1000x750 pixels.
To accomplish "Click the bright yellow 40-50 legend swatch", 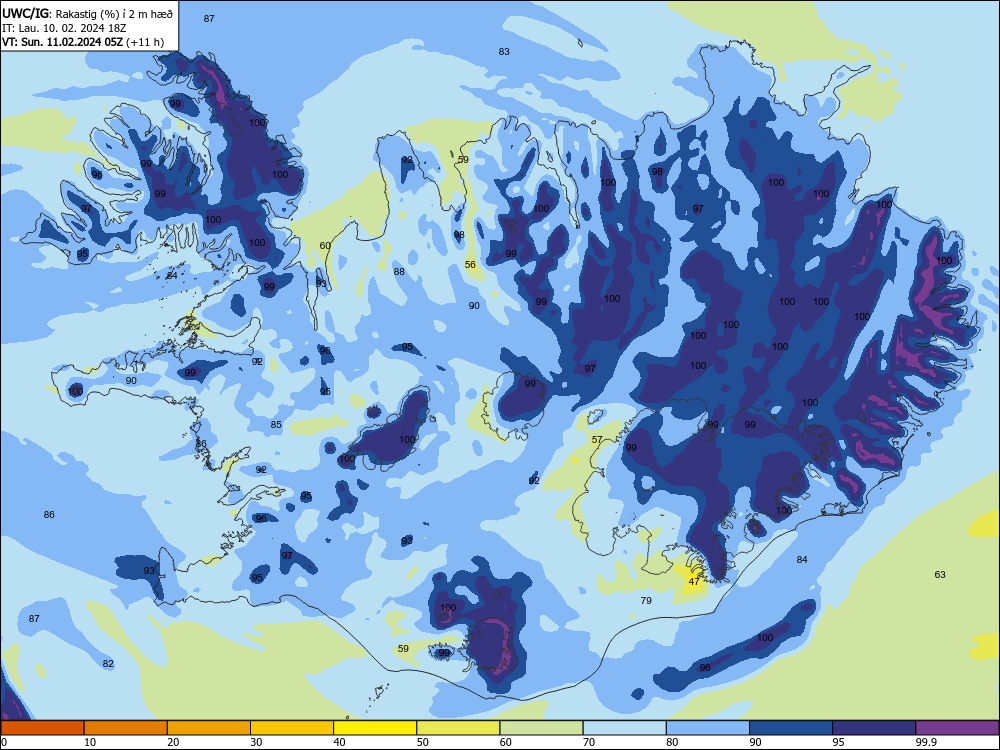I will 375,728.
